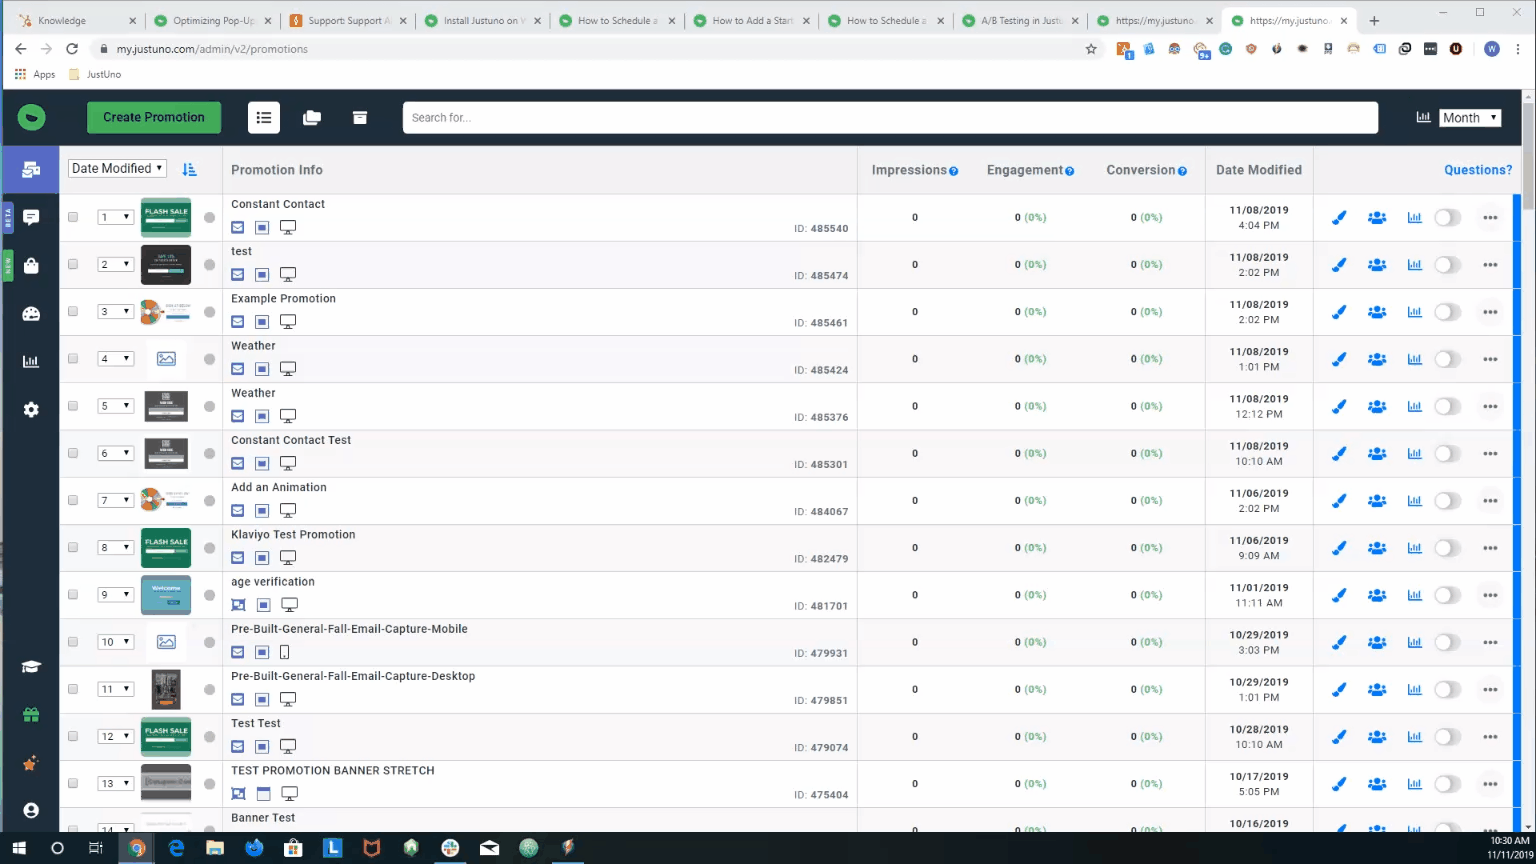This screenshot has width=1536, height=864.
Task: Open the graduation cap training icon in sidebar
Action: 30,666
